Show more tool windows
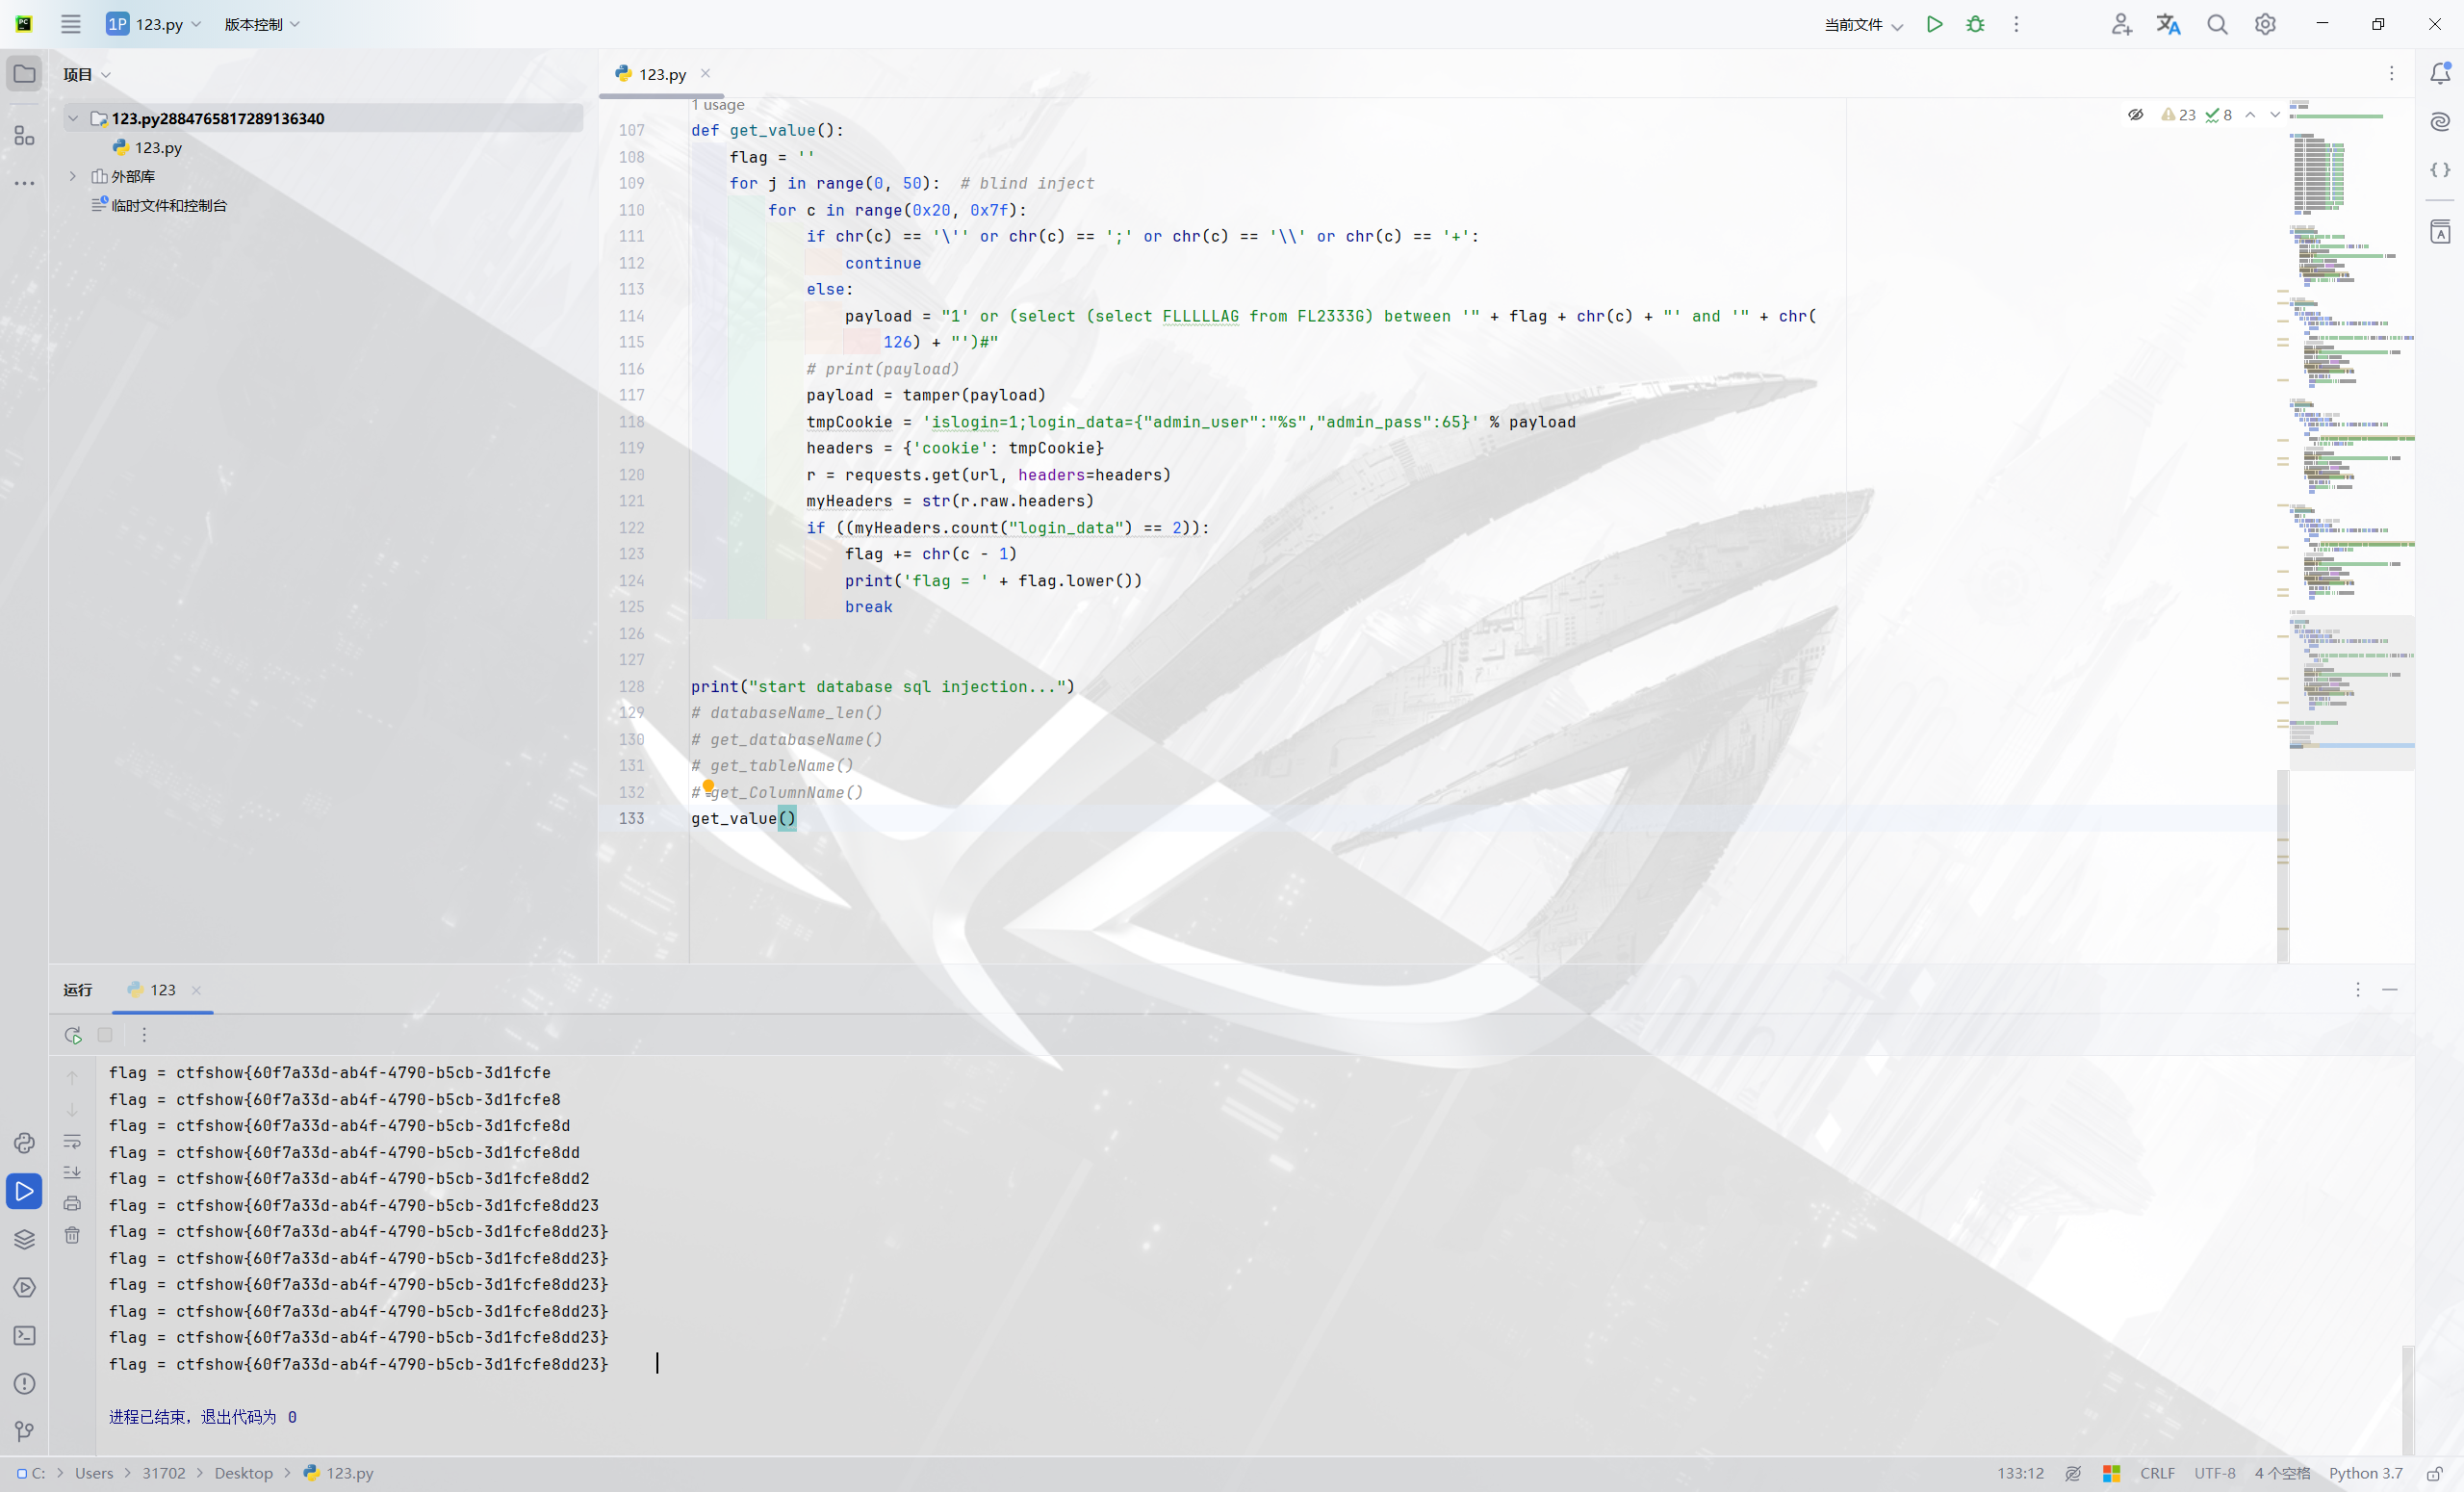This screenshot has height=1492, width=2464. [24, 183]
